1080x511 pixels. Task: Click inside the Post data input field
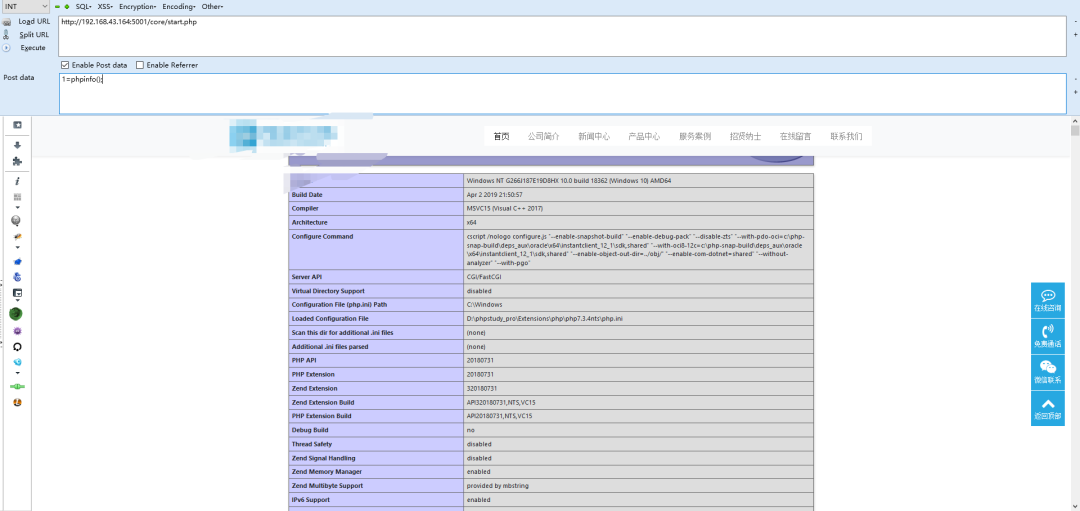click(x=562, y=94)
